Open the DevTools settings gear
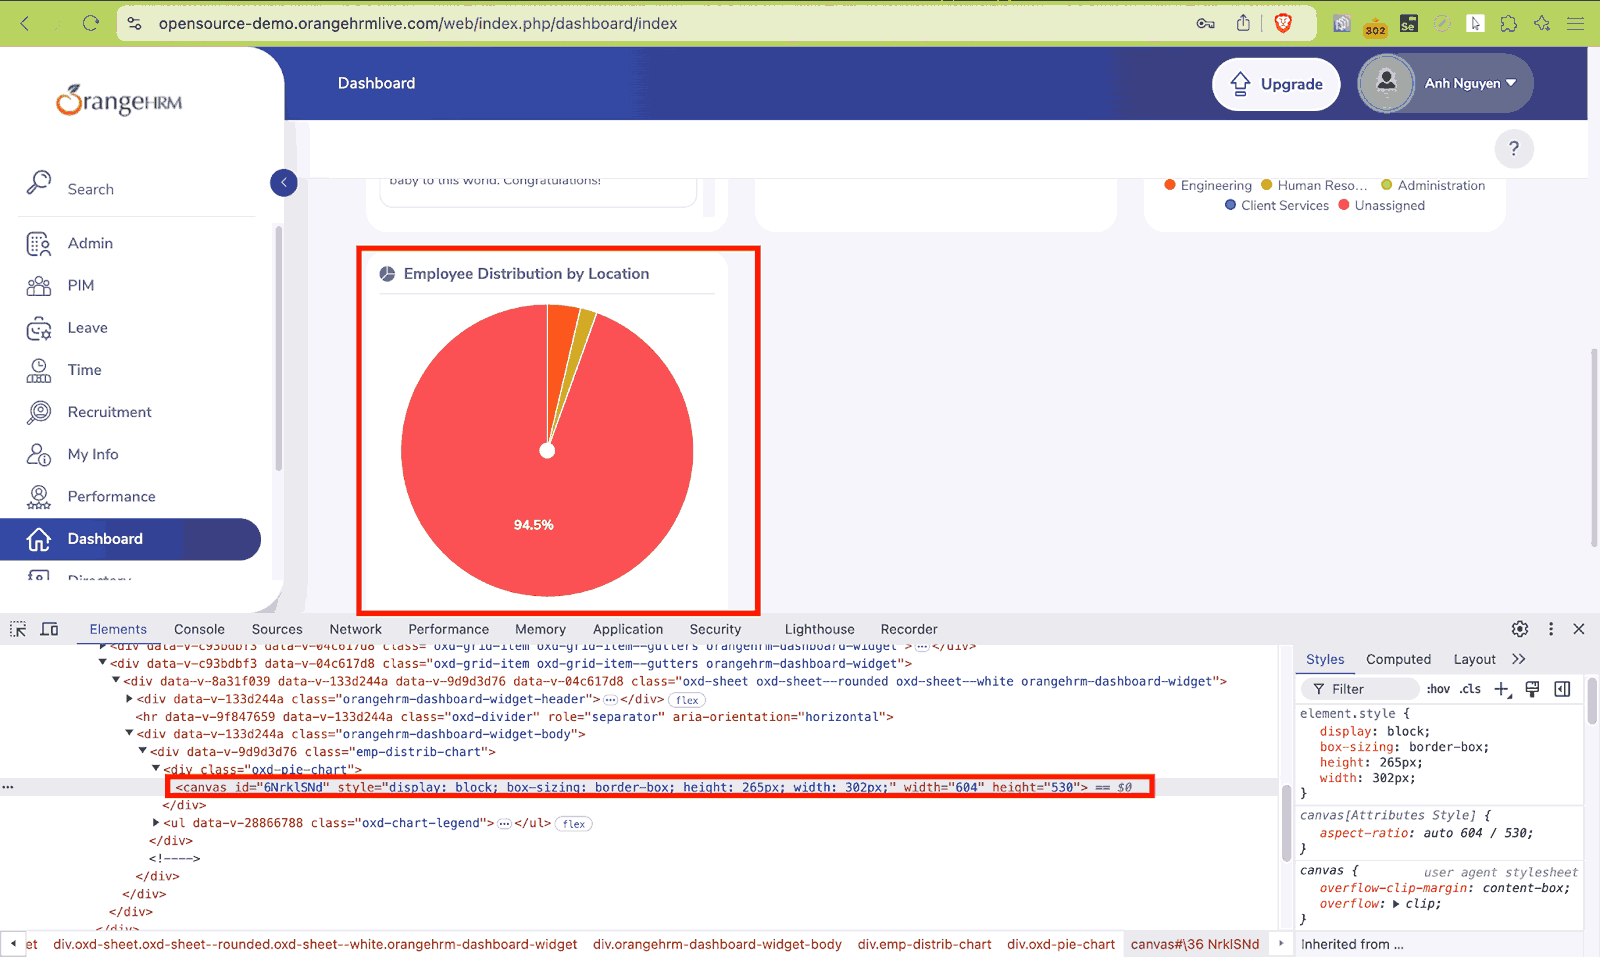Image resolution: width=1600 pixels, height=957 pixels. pyautogui.click(x=1520, y=629)
